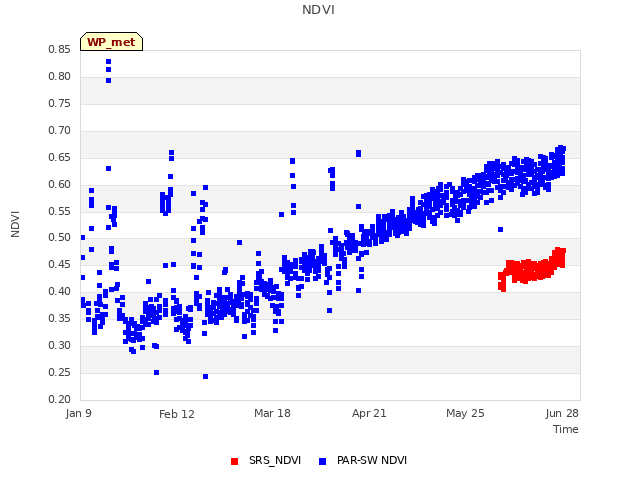Screen dimensions: 640x480
Task: Click the 0.50 y-axis tick label
Action: 60,237
